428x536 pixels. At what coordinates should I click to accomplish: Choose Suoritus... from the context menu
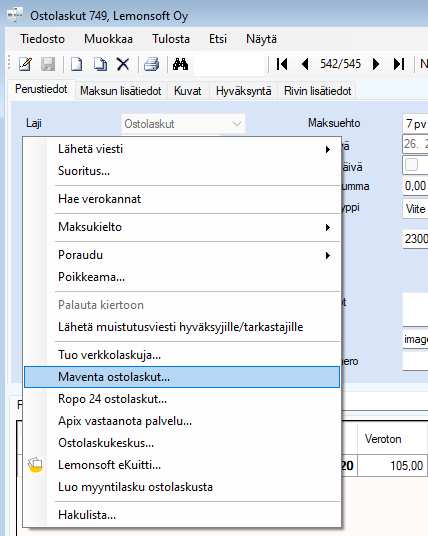click(x=182, y=171)
